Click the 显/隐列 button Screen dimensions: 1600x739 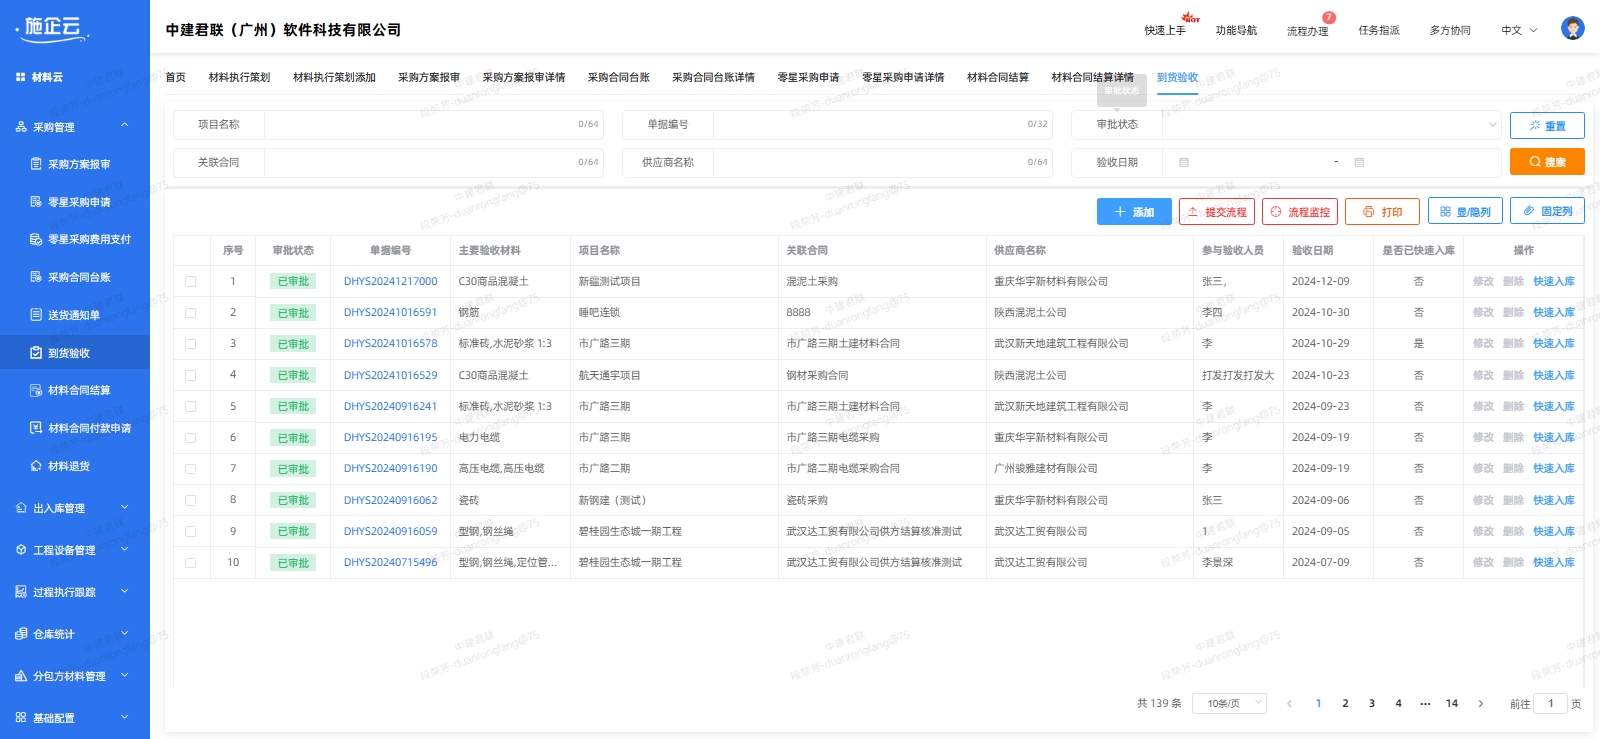(1466, 212)
